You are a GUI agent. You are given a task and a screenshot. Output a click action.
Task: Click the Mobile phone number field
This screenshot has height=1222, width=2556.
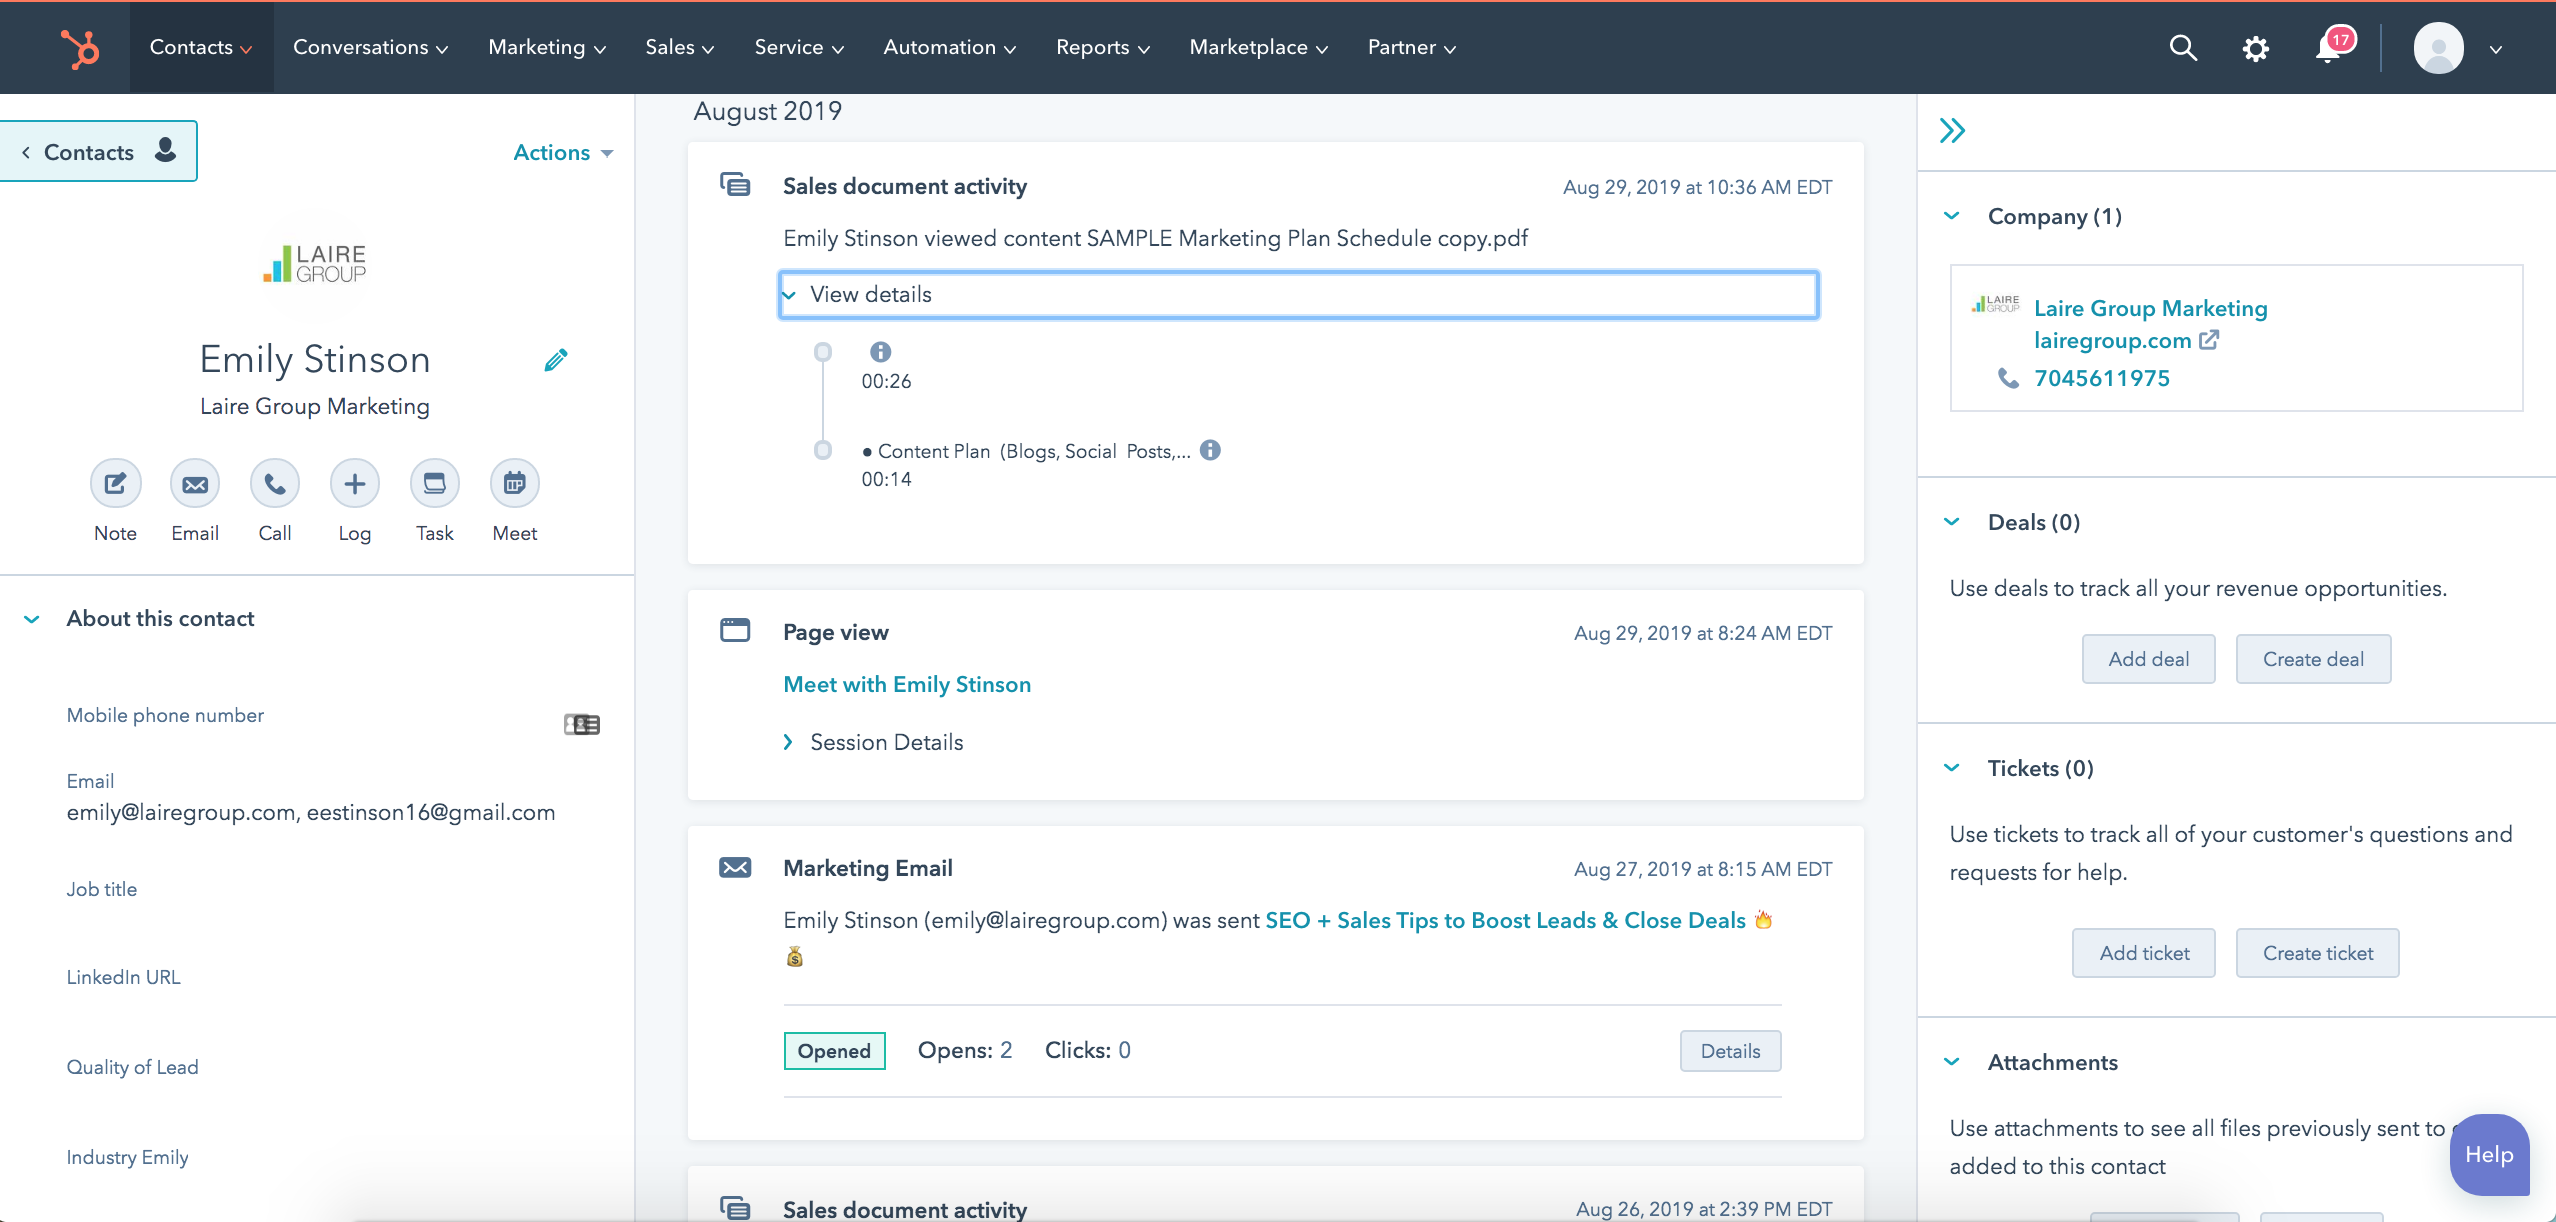click(x=165, y=715)
